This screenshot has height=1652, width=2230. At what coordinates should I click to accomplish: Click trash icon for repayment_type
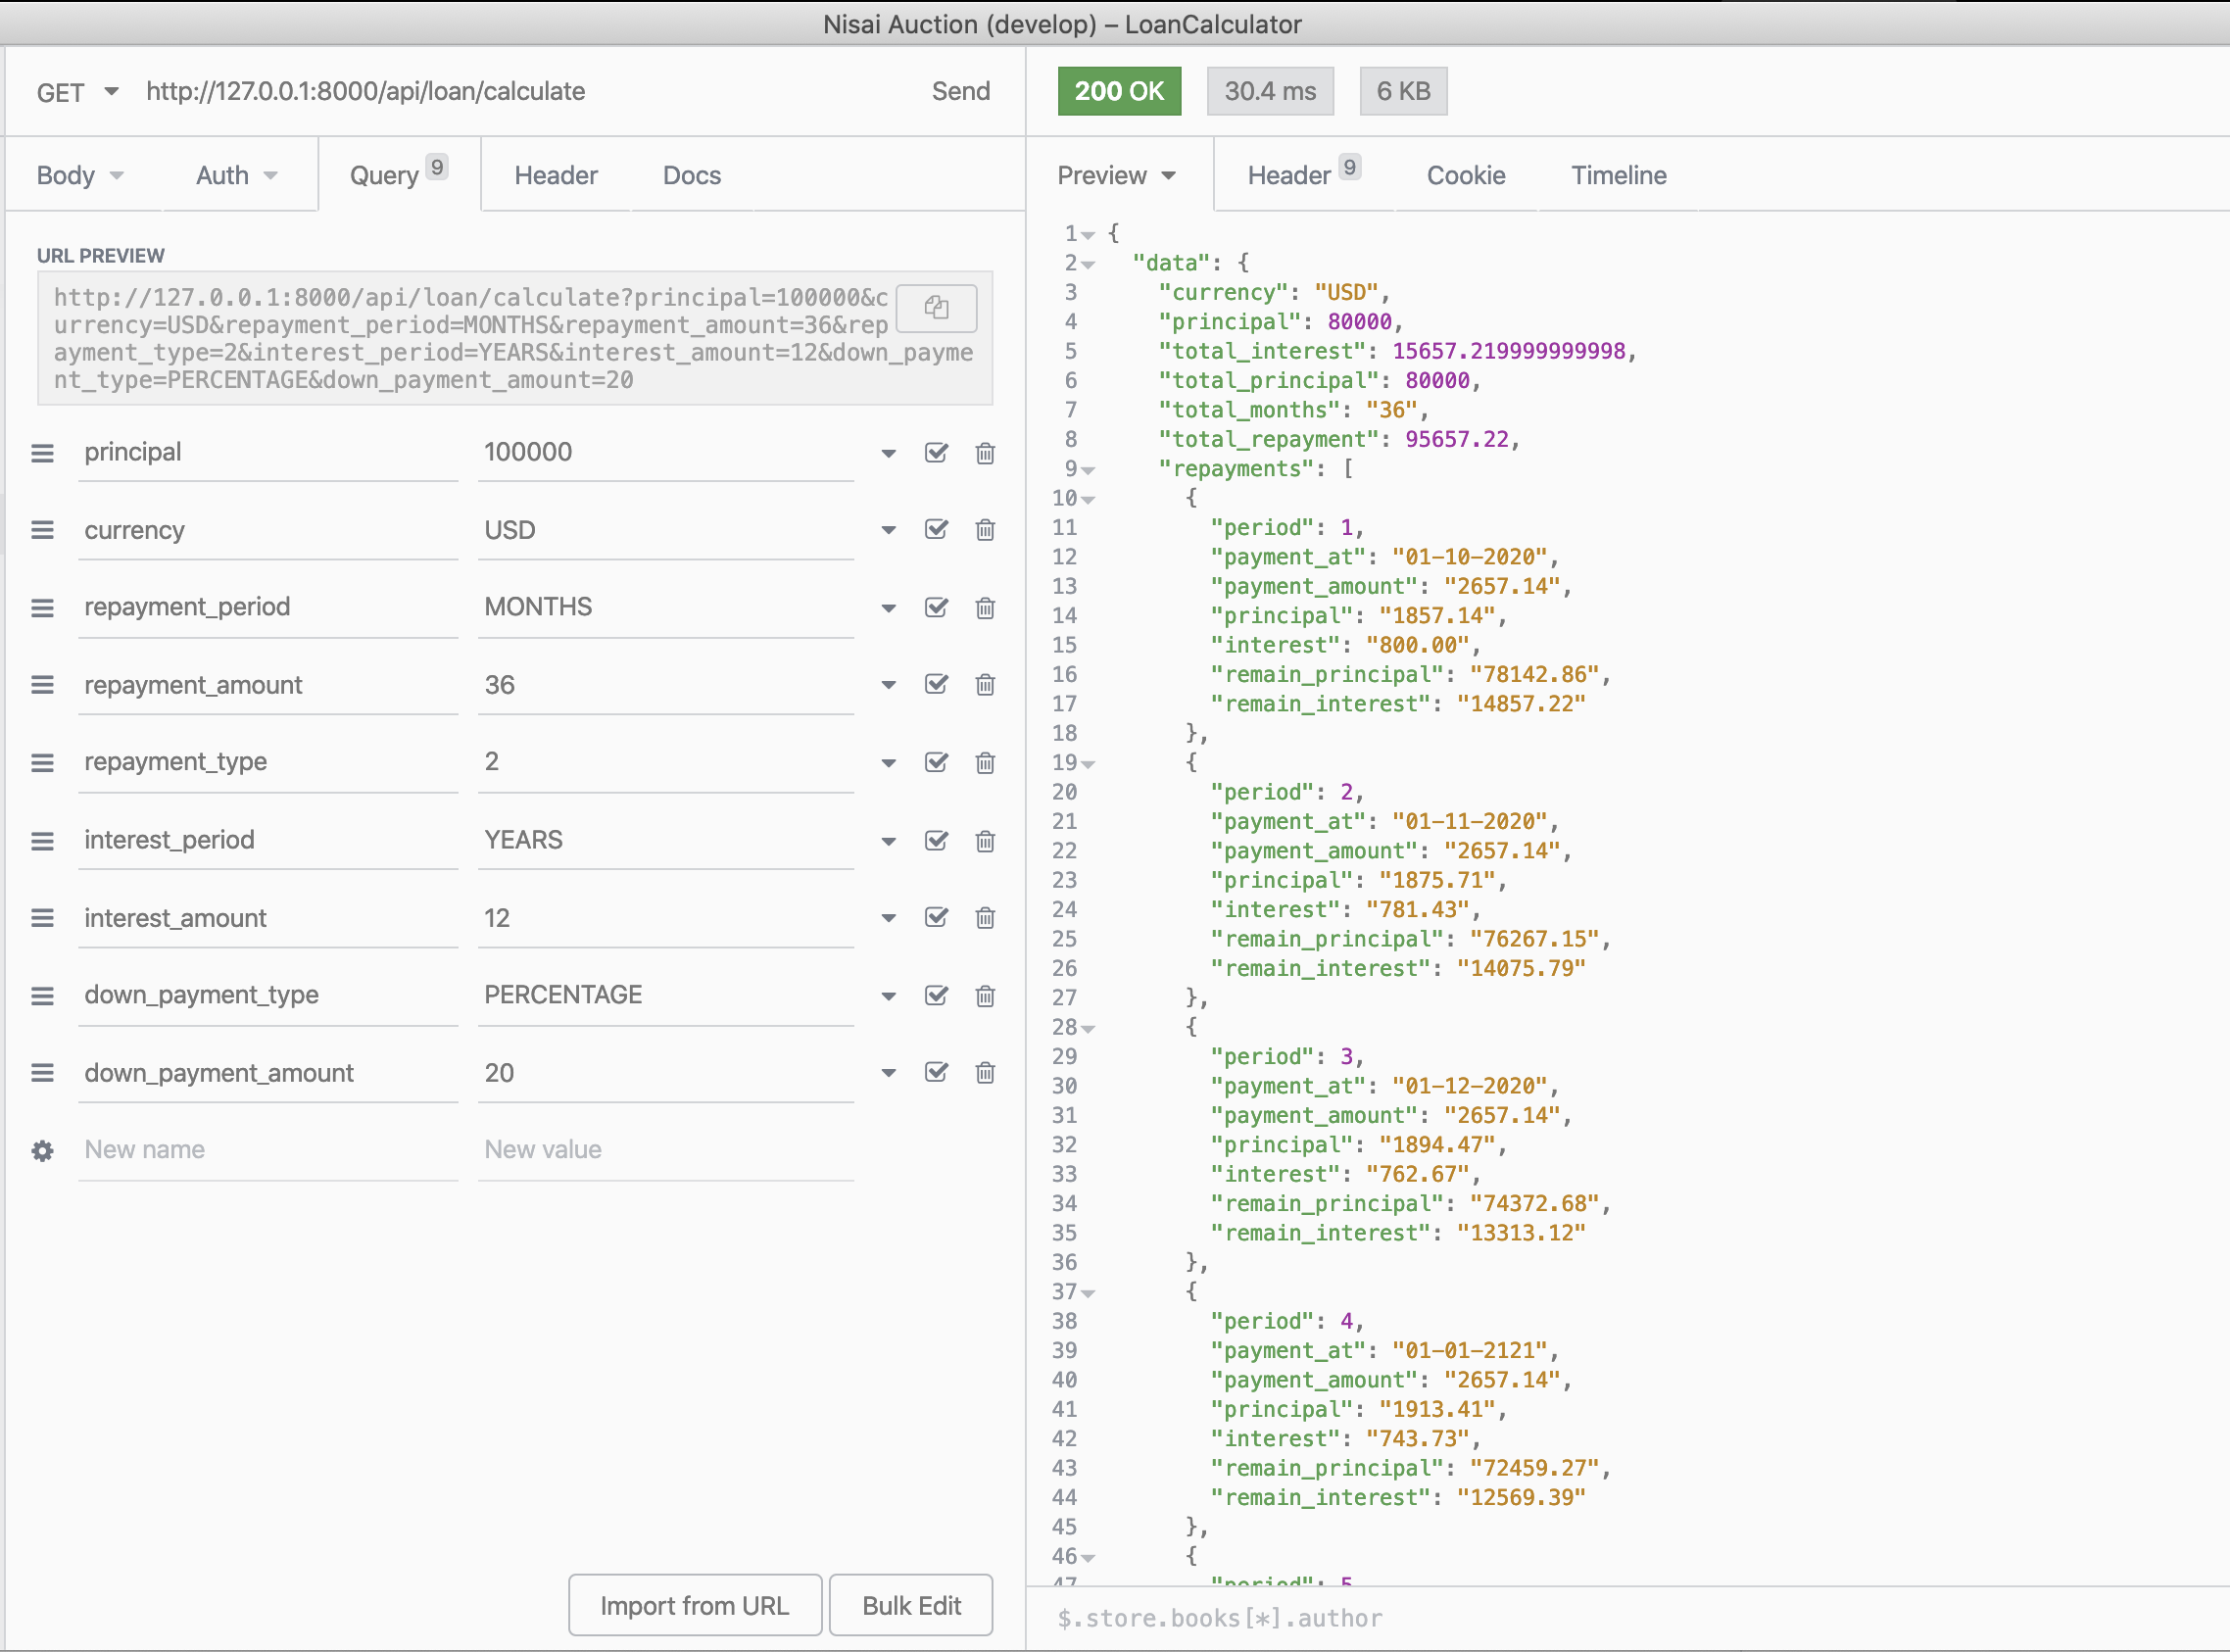[984, 763]
